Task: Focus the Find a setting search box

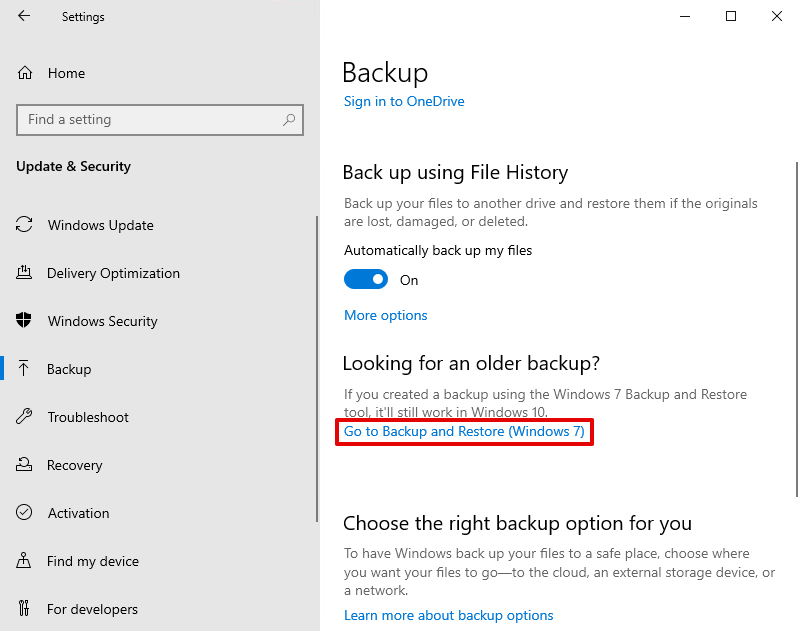Action: [160, 120]
